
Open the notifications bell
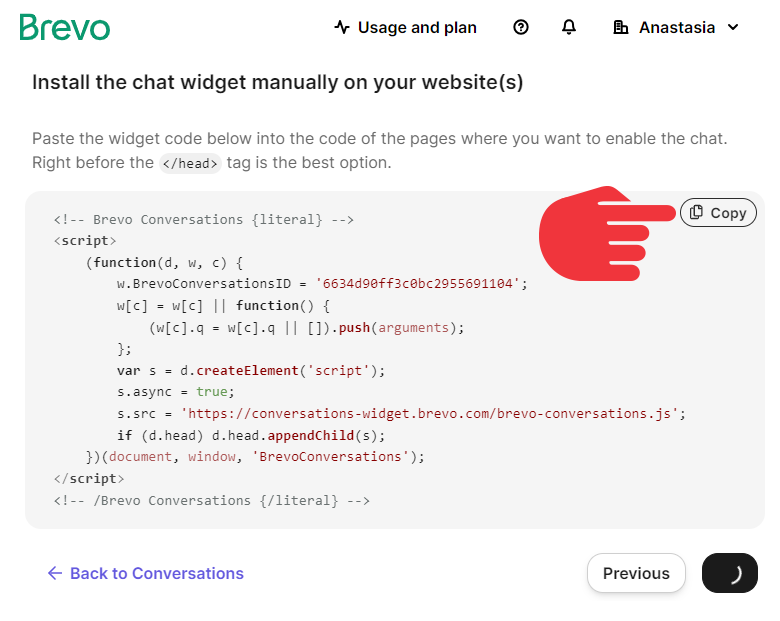pyautogui.click(x=569, y=27)
